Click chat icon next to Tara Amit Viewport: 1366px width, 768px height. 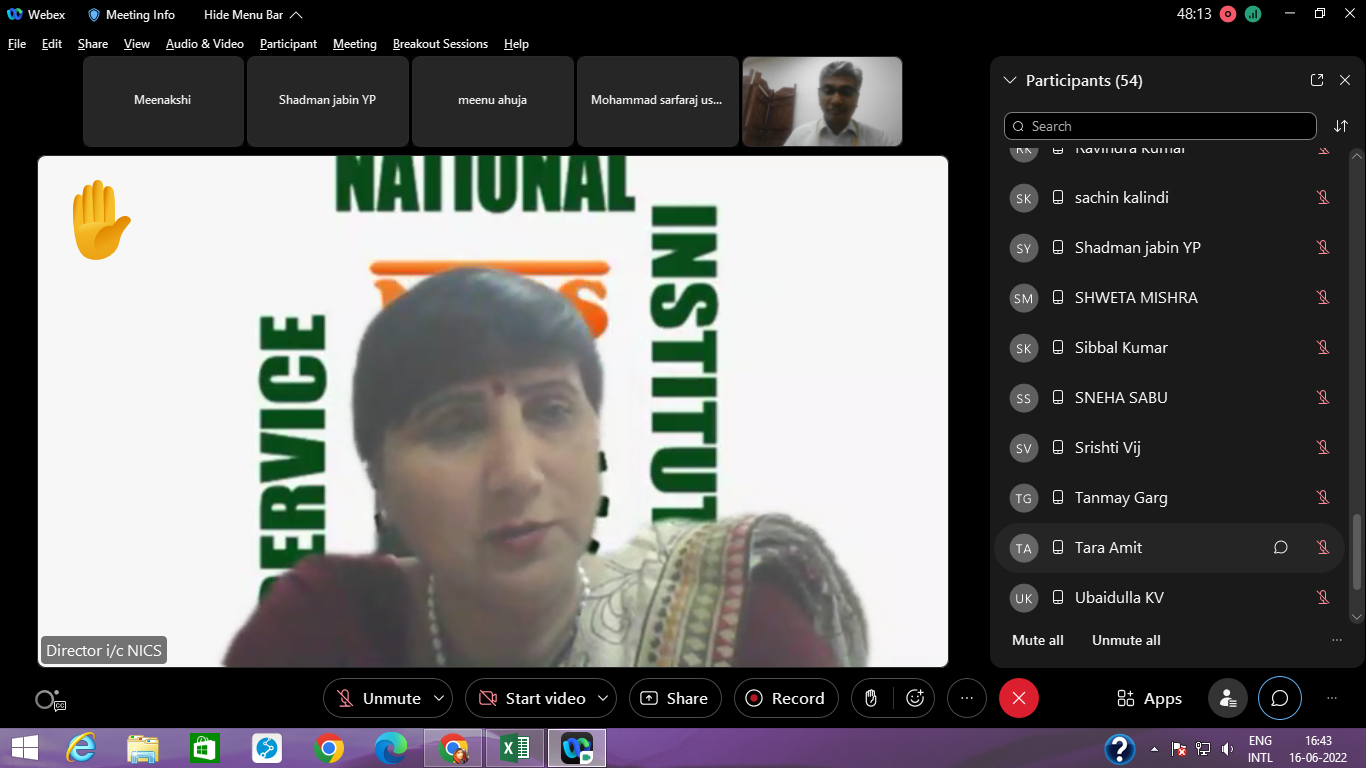point(1280,547)
